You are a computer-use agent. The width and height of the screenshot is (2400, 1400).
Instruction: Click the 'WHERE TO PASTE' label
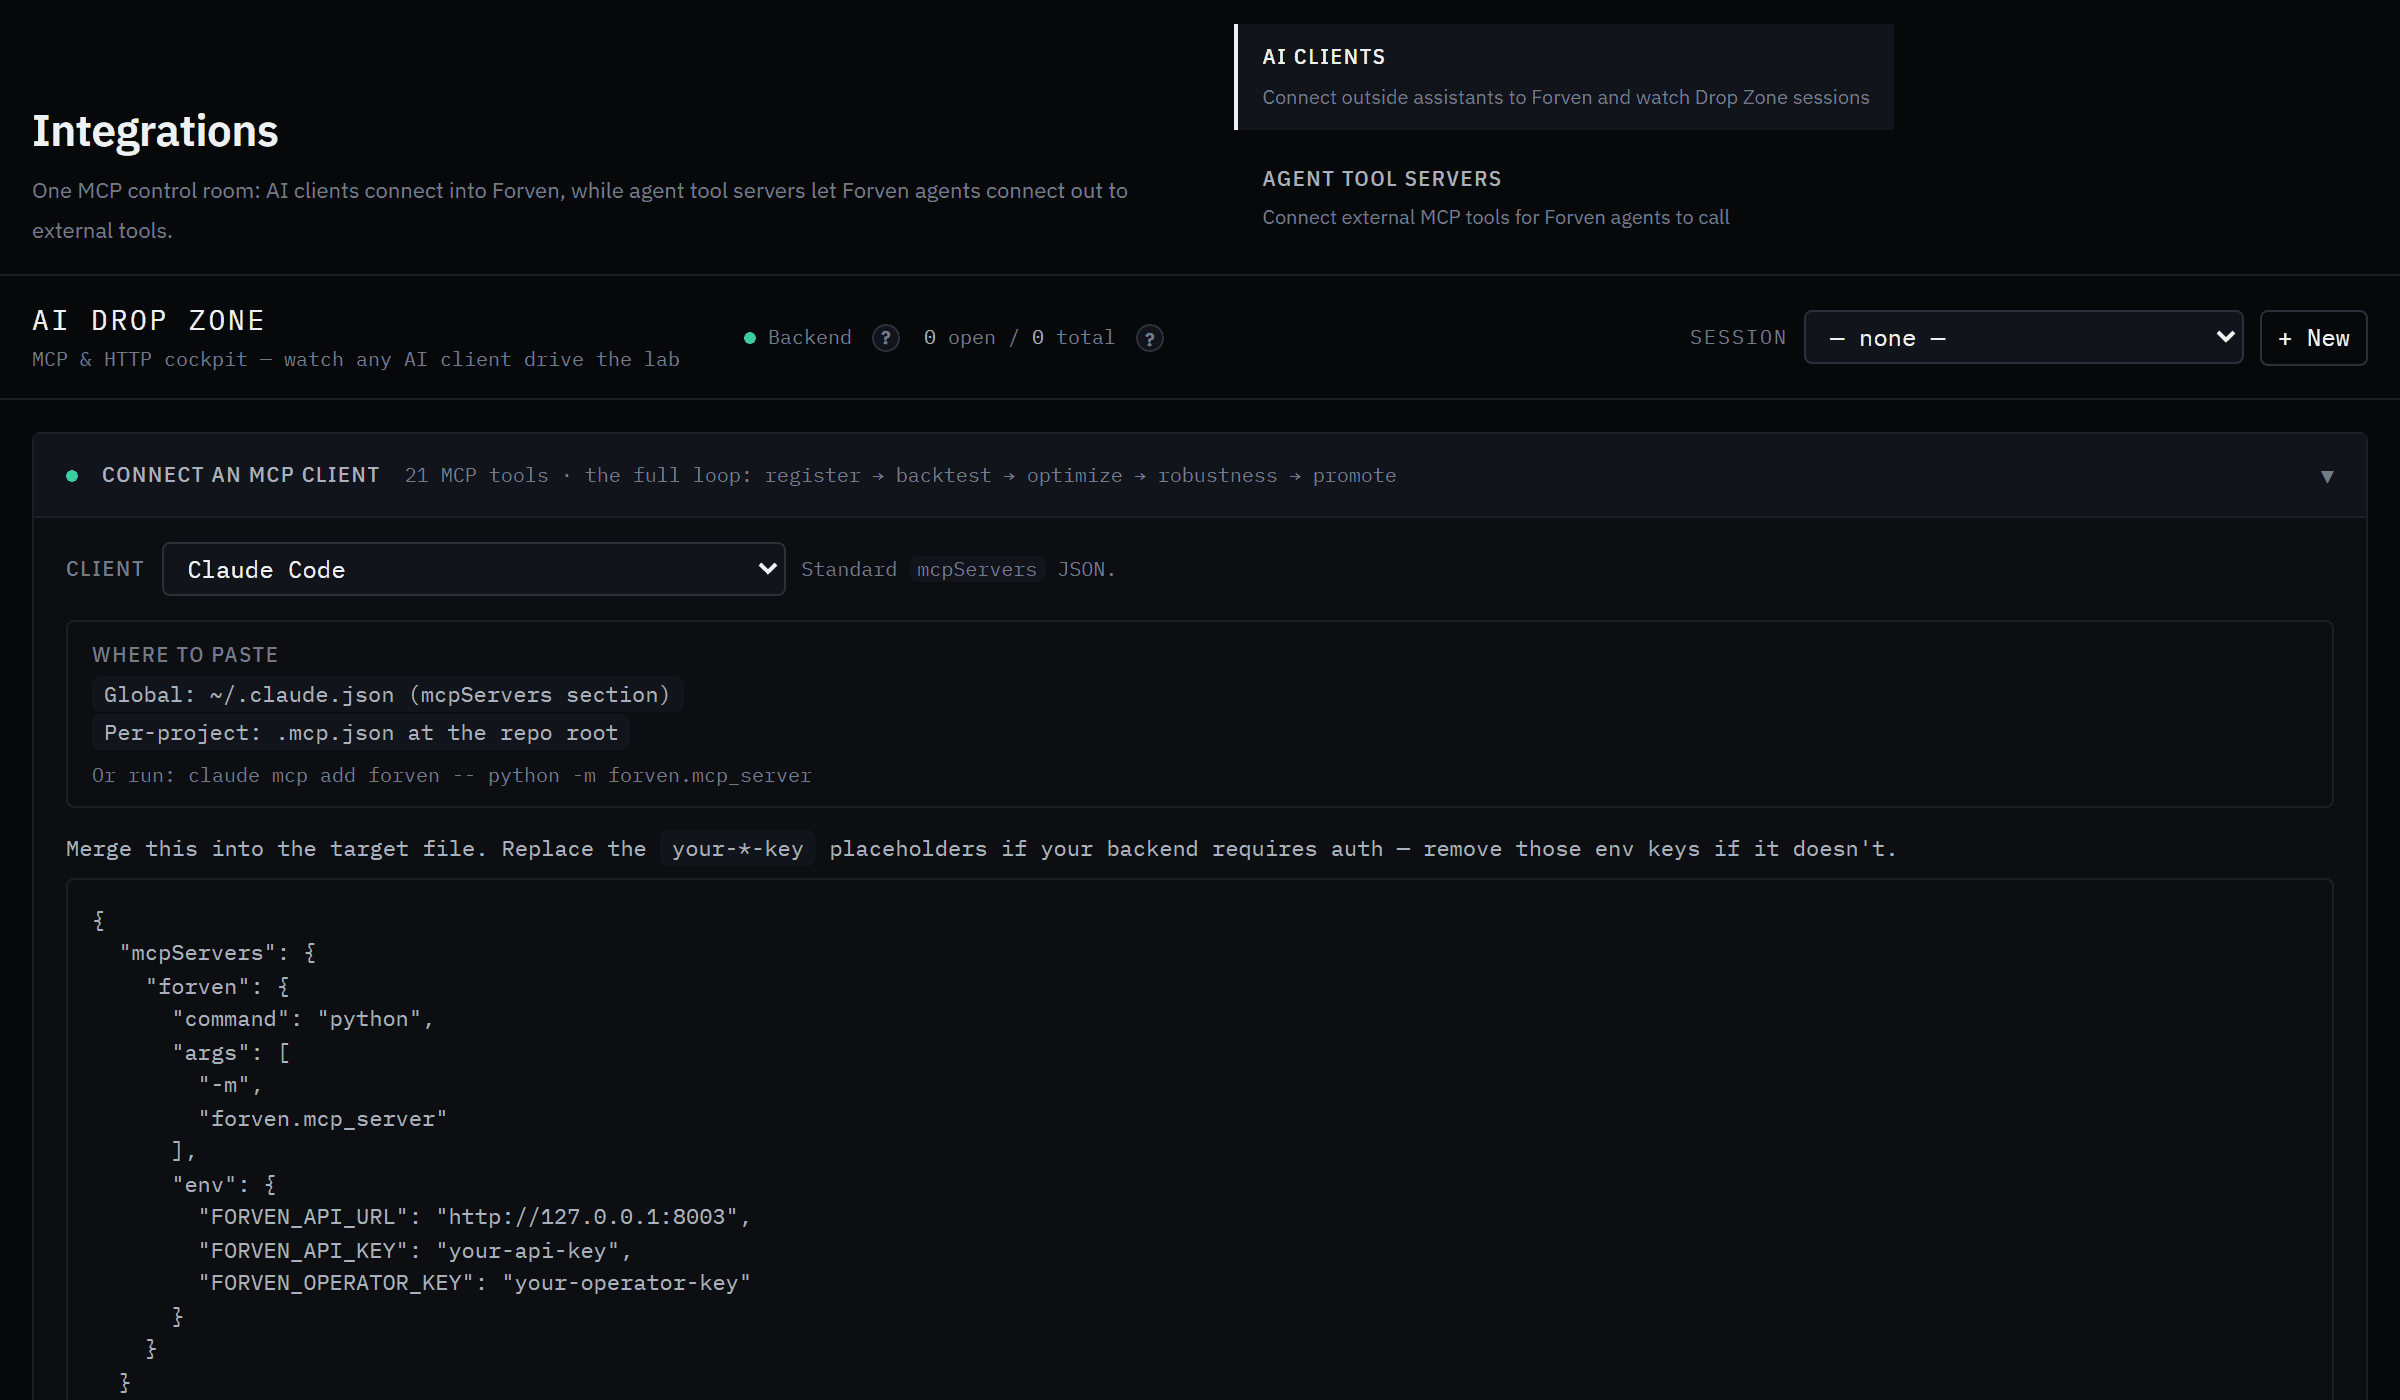(185, 655)
